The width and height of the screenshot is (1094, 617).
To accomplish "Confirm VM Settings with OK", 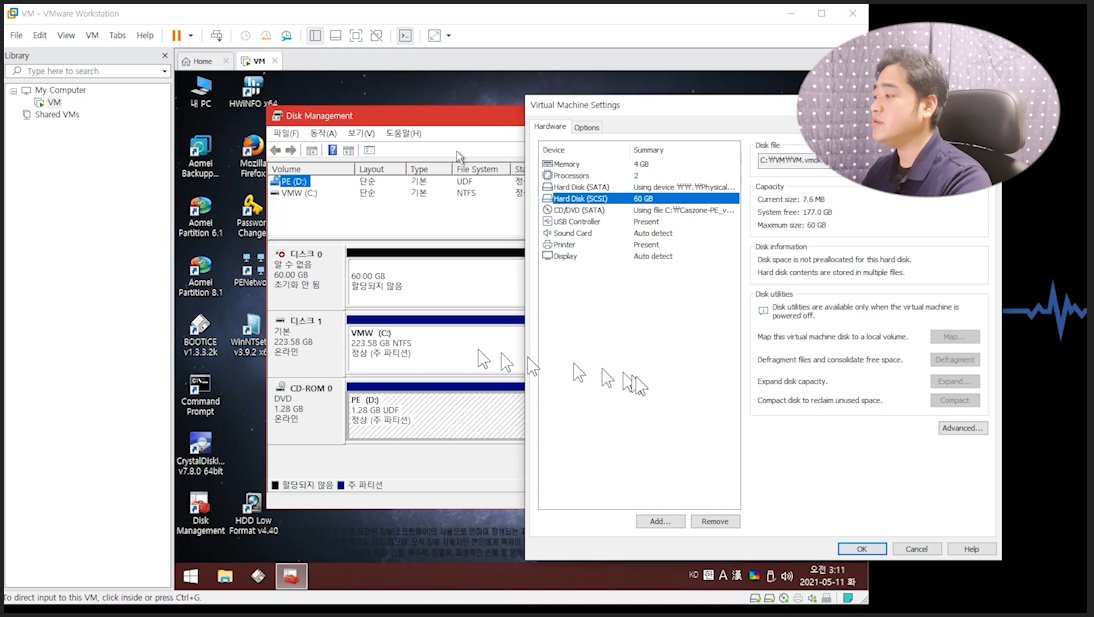I will [862, 549].
